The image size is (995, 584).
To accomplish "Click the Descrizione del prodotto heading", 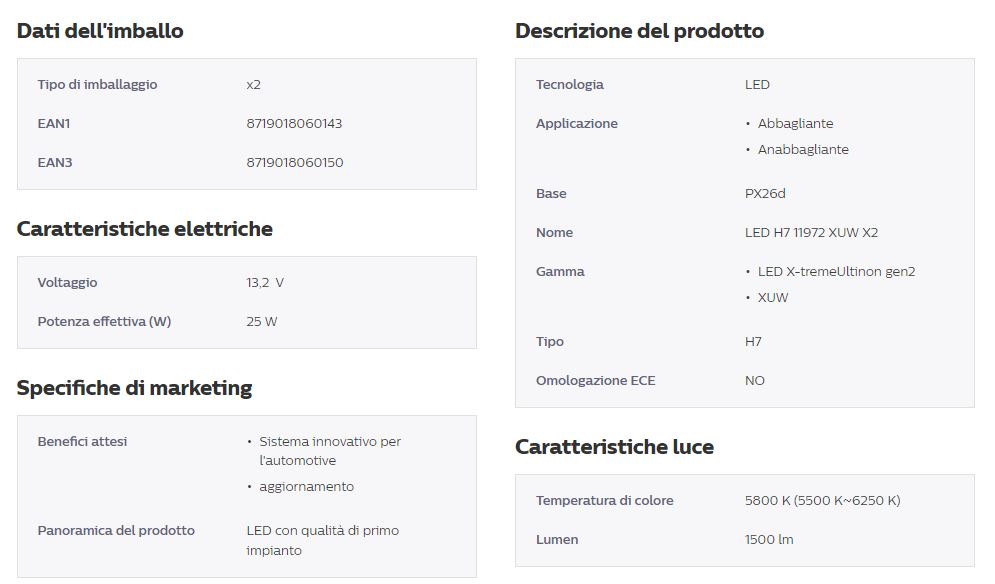I will click(639, 30).
